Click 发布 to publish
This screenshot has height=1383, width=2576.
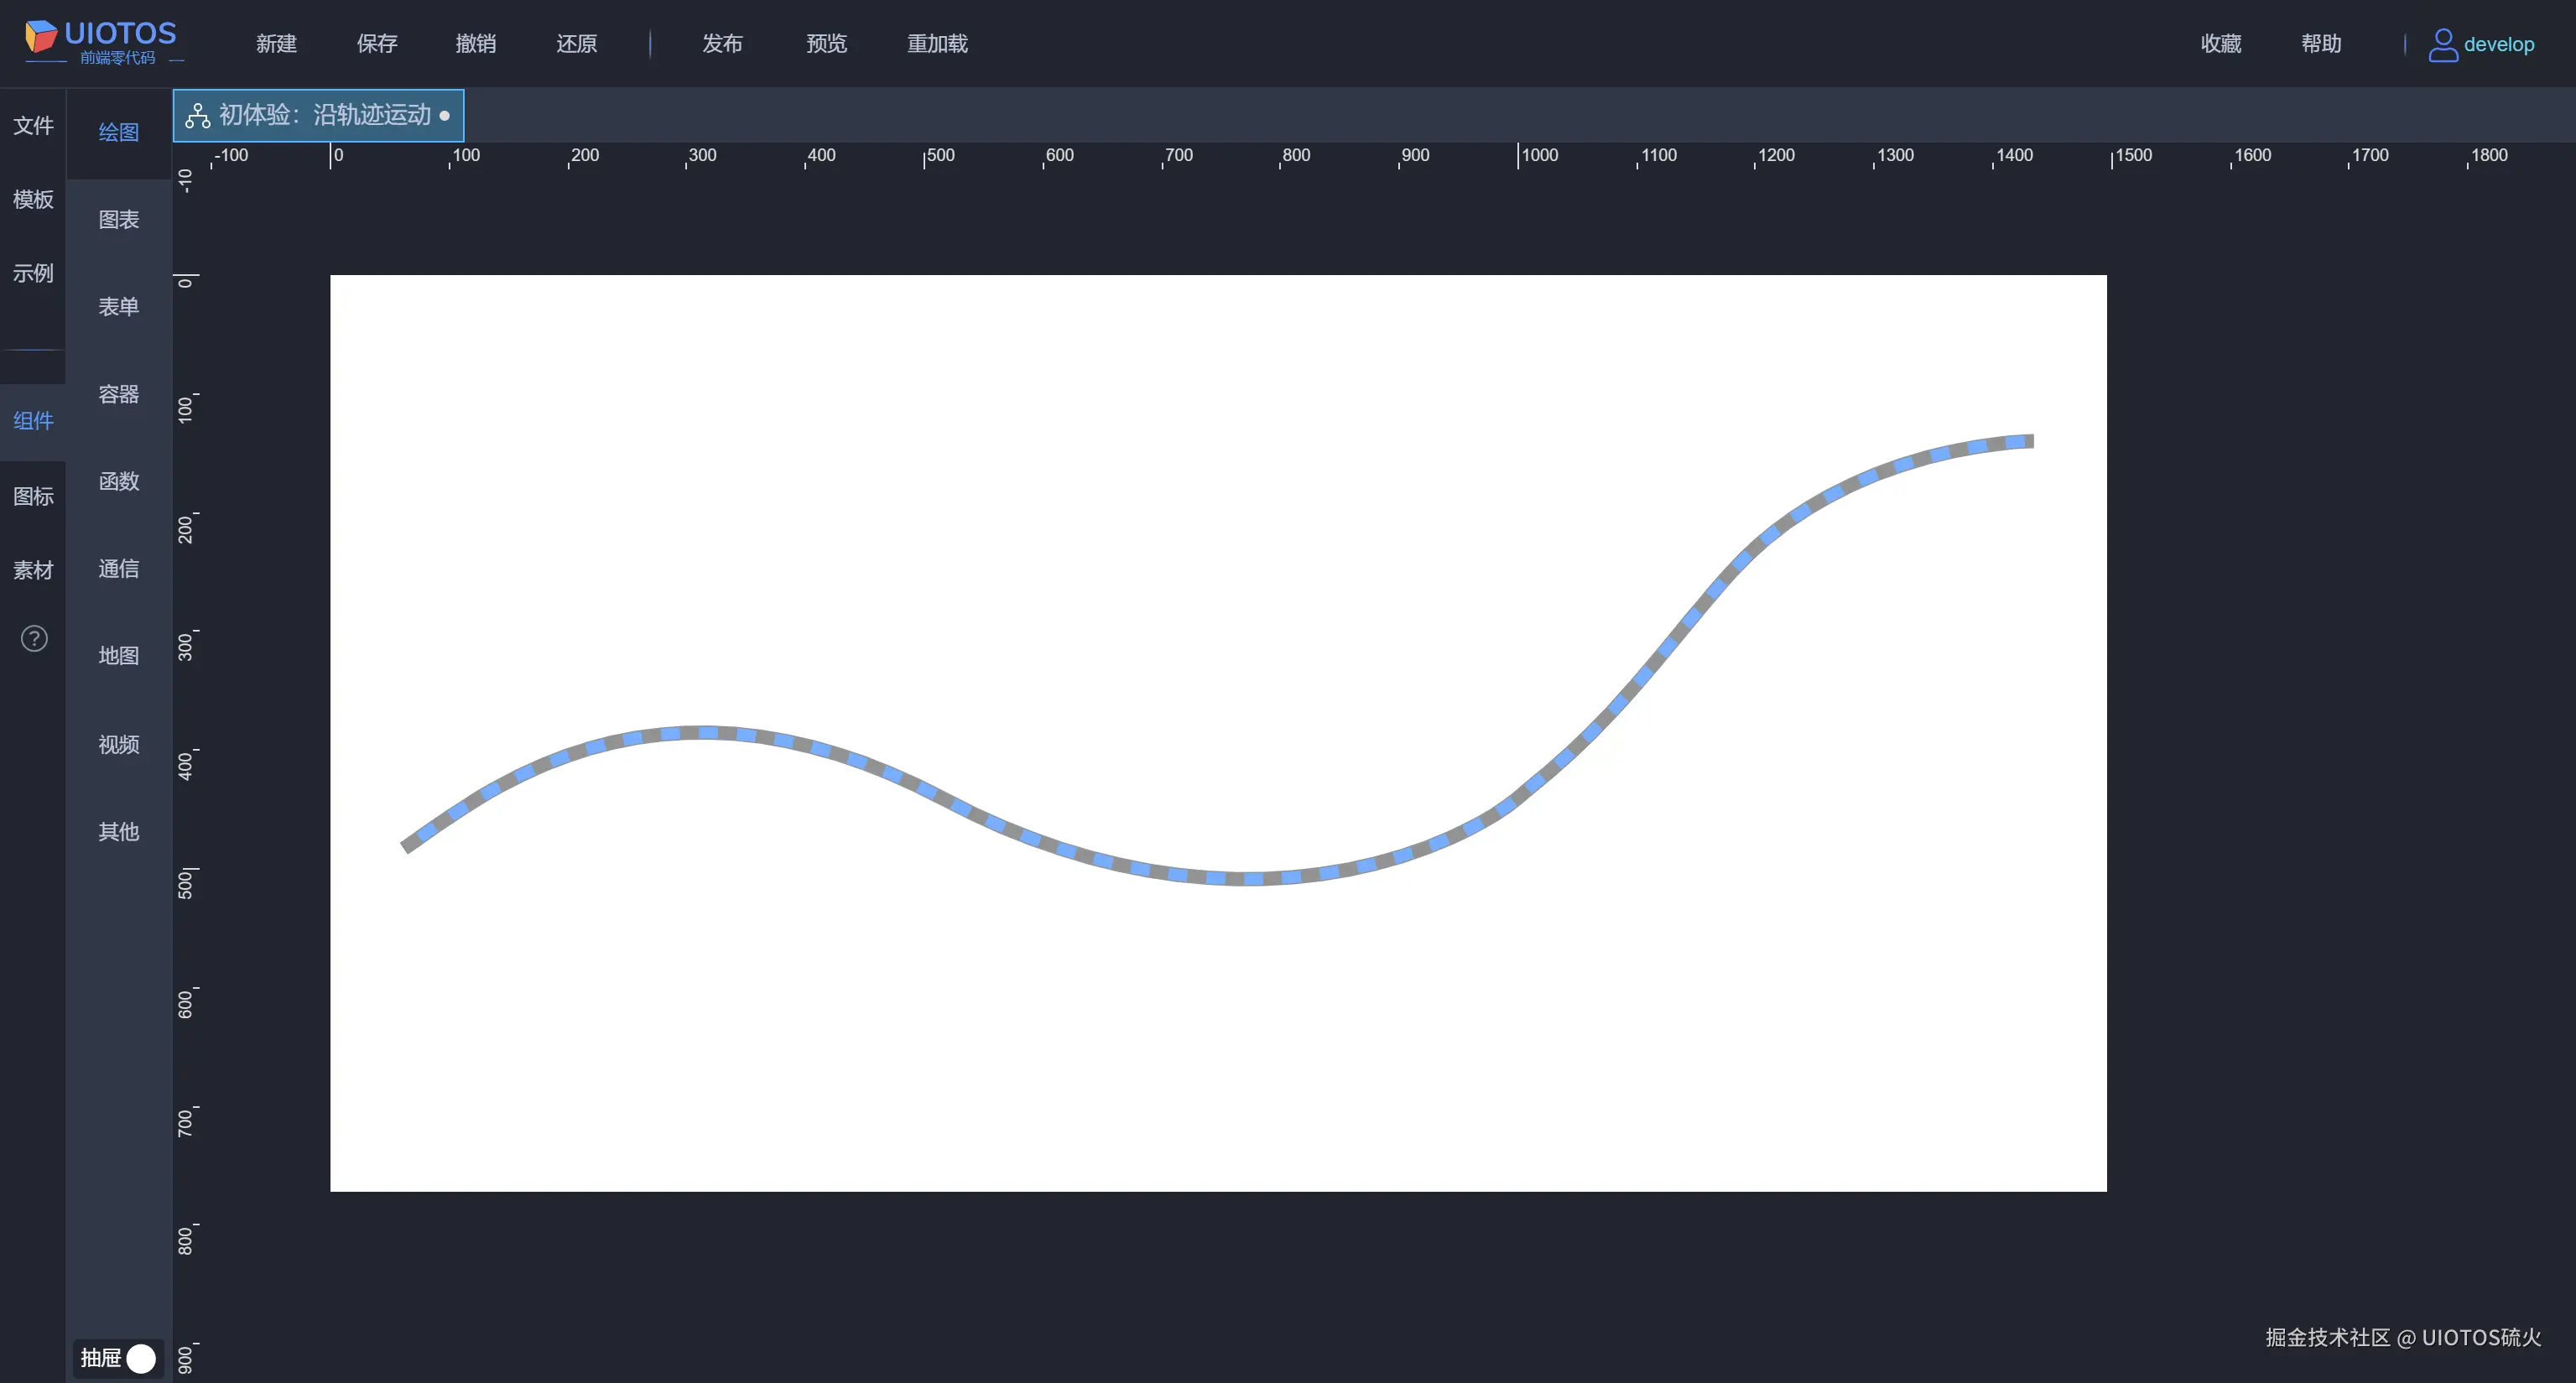[722, 43]
